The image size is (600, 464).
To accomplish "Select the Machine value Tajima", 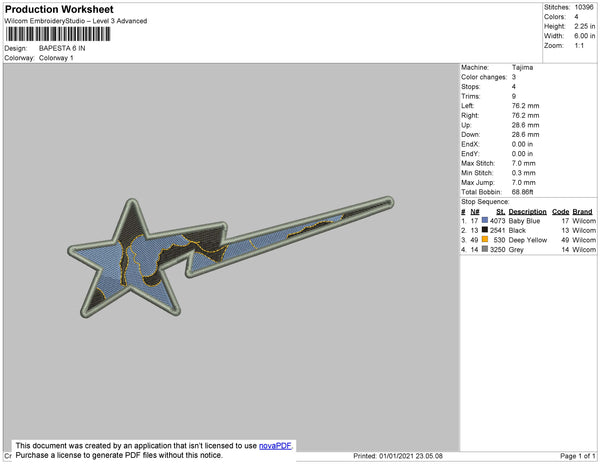I will tap(522, 67).
